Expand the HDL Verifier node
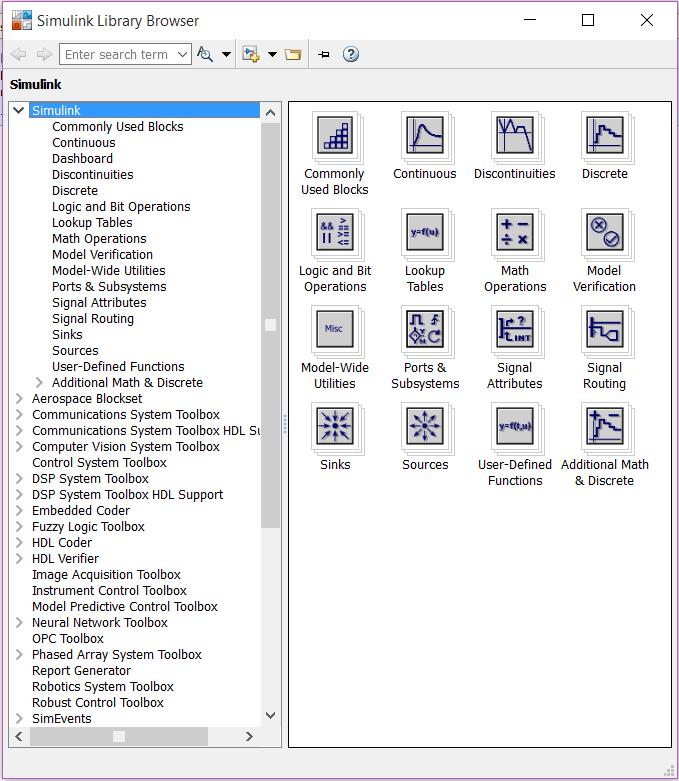This screenshot has height=781, width=679. click(19, 558)
